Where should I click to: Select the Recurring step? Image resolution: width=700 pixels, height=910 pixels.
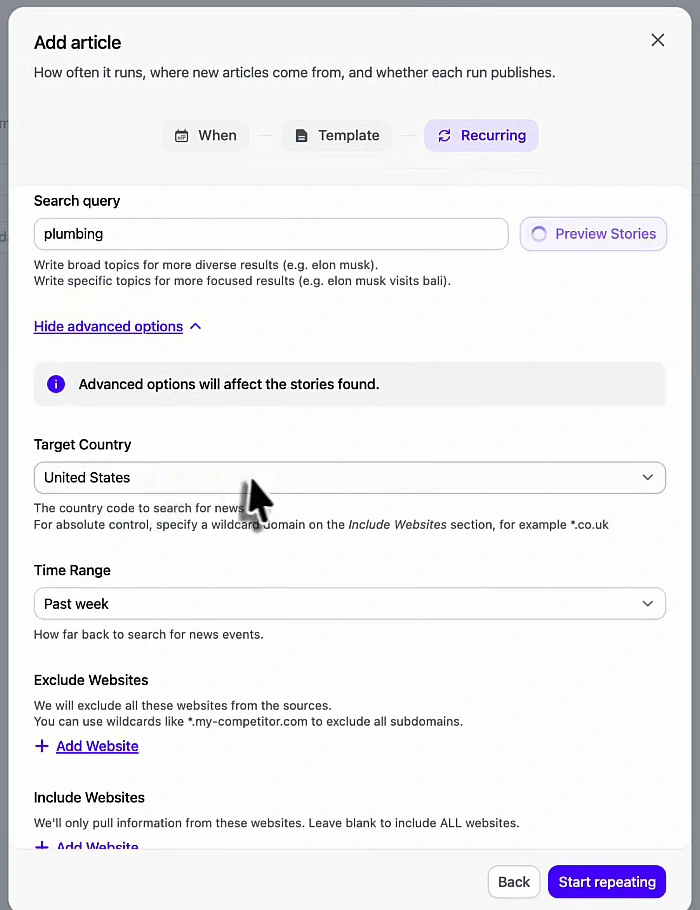coord(481,135)
